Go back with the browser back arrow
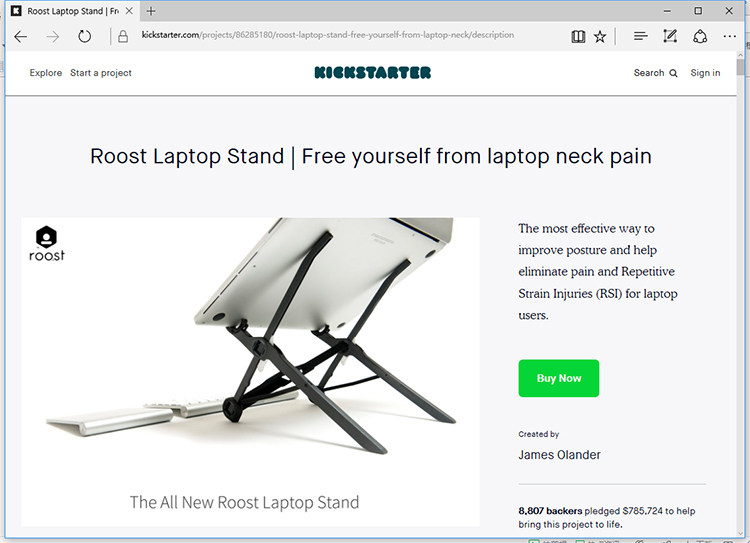This screenshot has height=543, width=750. (21, 36)
